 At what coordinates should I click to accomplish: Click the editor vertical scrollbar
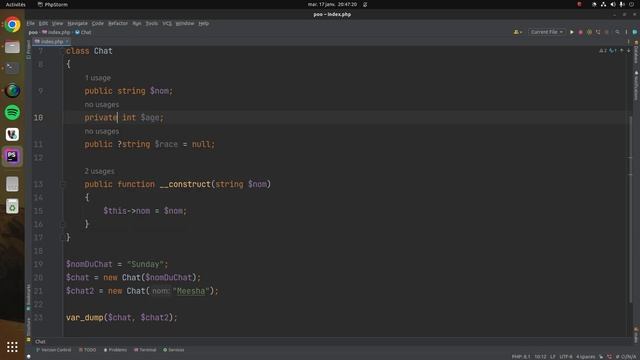[630, 210]
